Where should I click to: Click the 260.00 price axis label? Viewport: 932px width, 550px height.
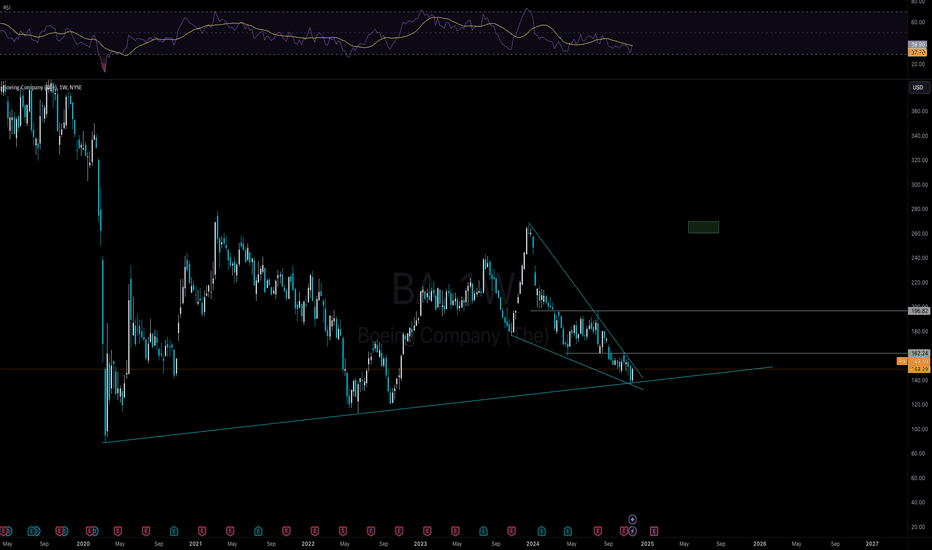click(919, 234)
